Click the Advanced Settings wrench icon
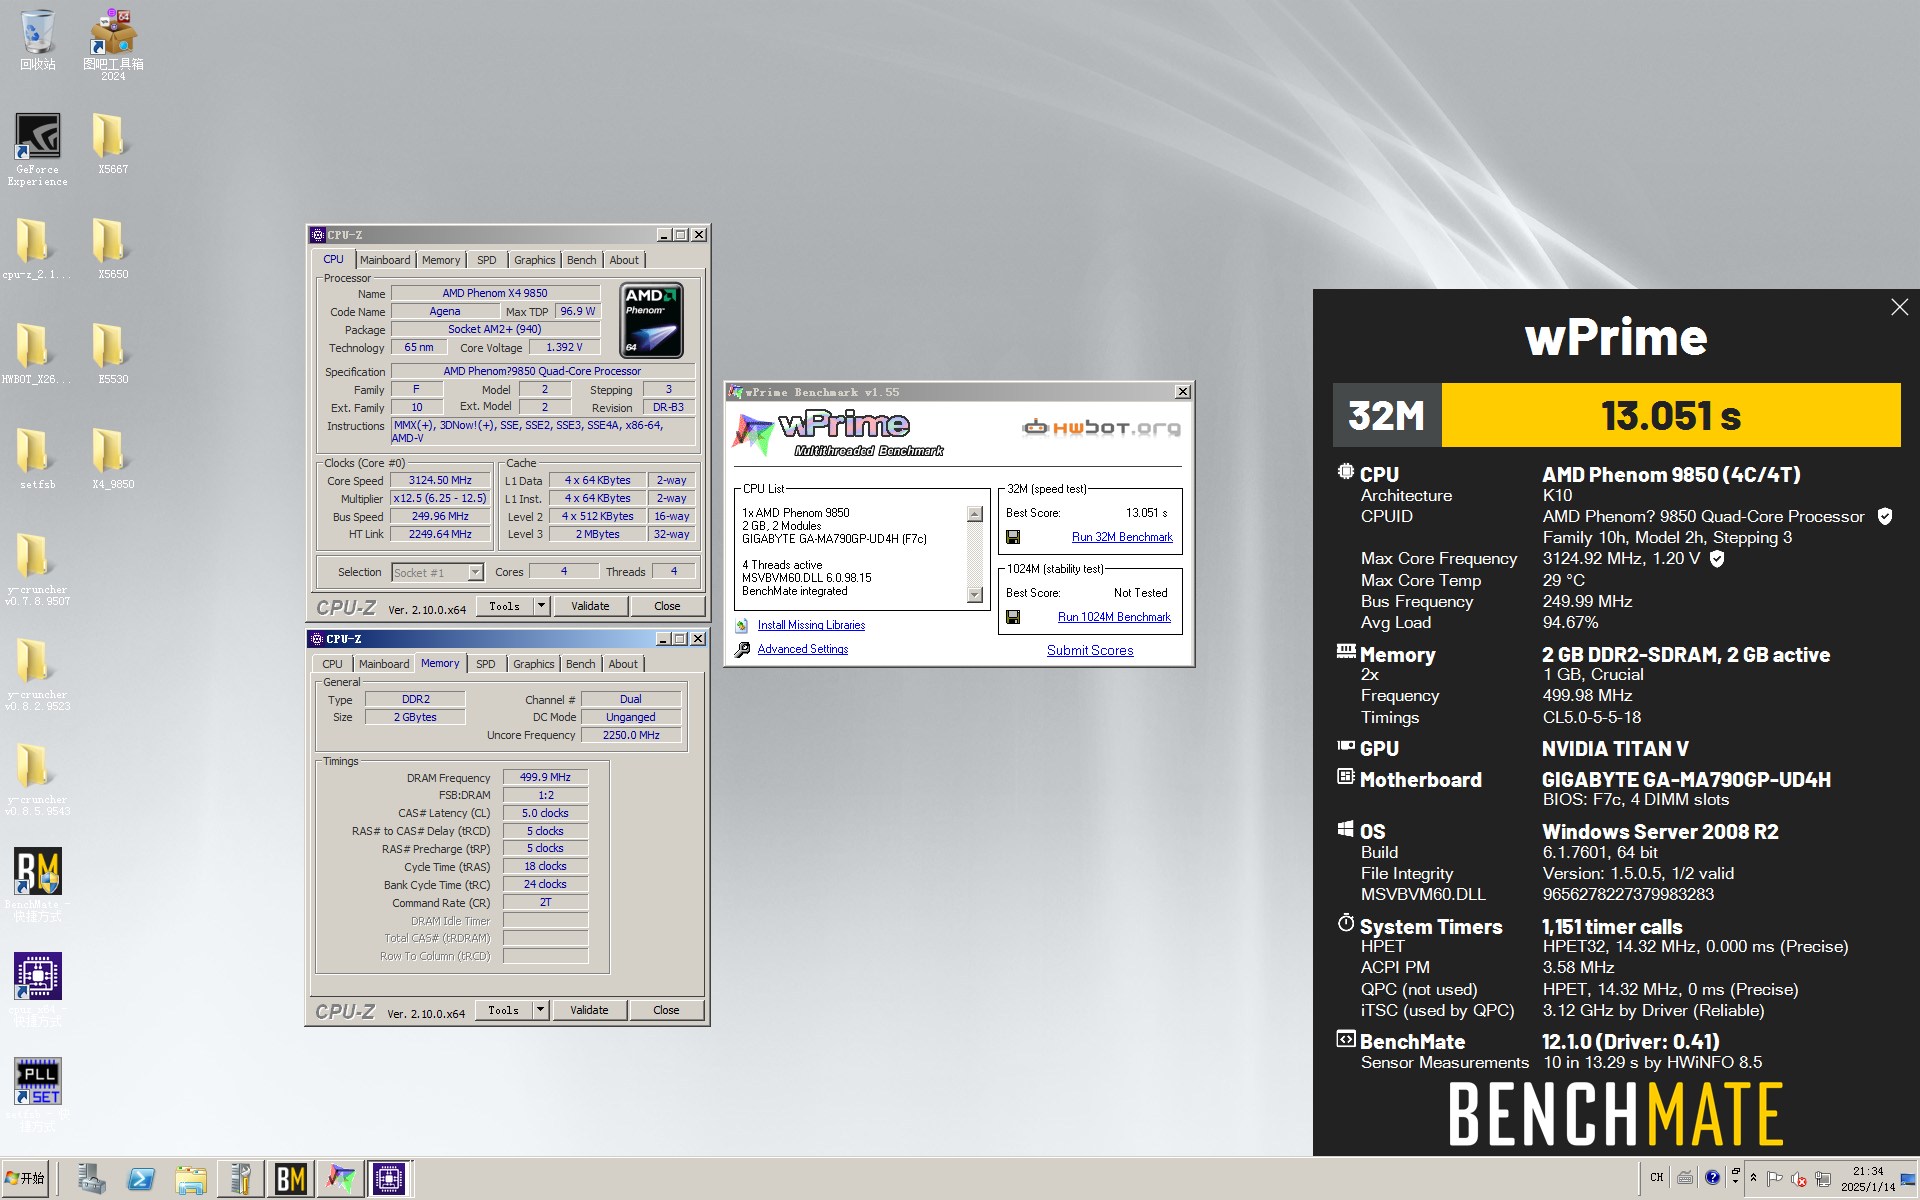The height and width of the screenshot is (1200, 1920). (742, 649)
